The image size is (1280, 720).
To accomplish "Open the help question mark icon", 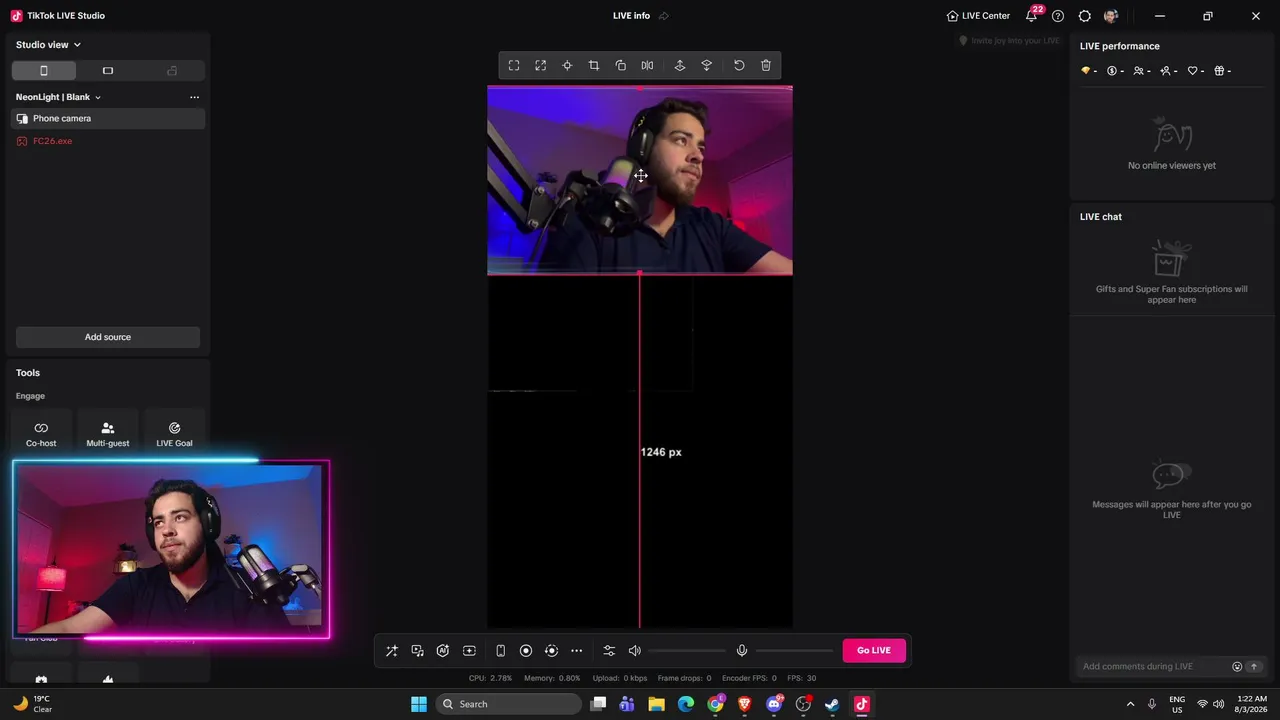I will (1058, 16).
